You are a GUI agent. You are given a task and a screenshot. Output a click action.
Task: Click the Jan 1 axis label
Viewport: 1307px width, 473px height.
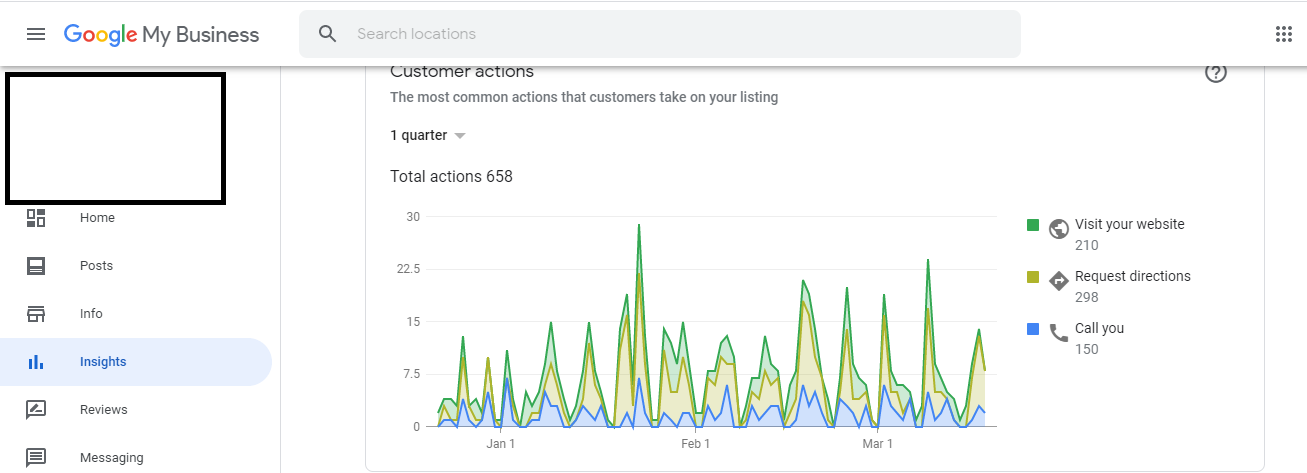click(501, 444)
